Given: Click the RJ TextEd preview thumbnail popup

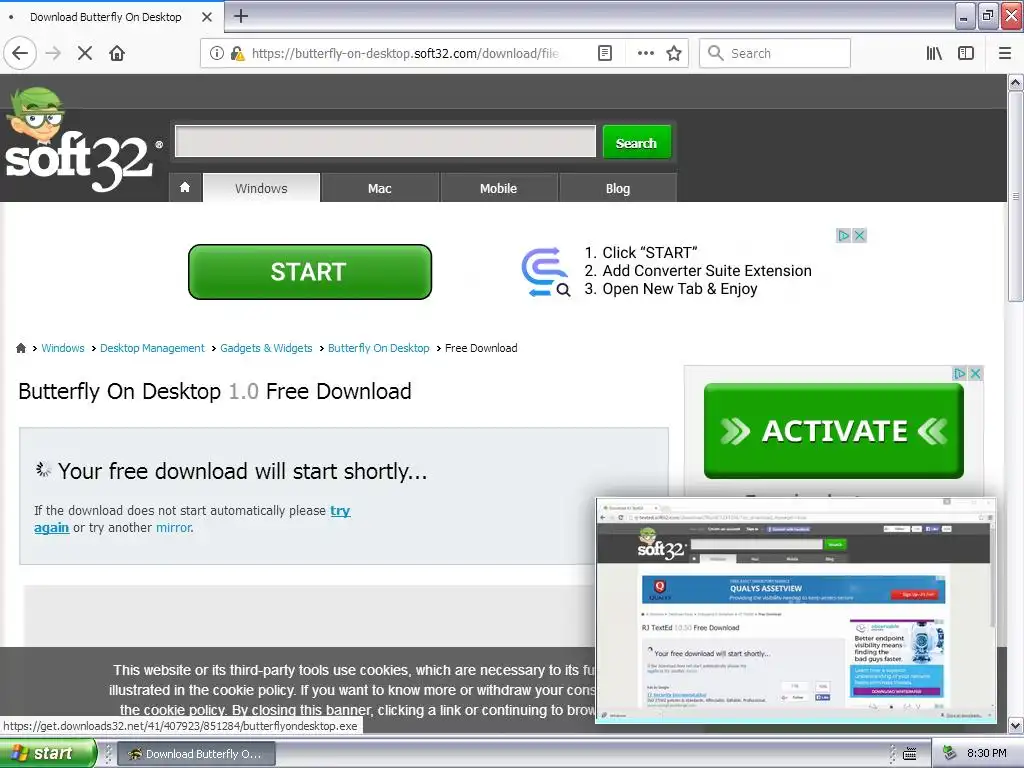Looking at the screenshot, I should coord(796,611).
